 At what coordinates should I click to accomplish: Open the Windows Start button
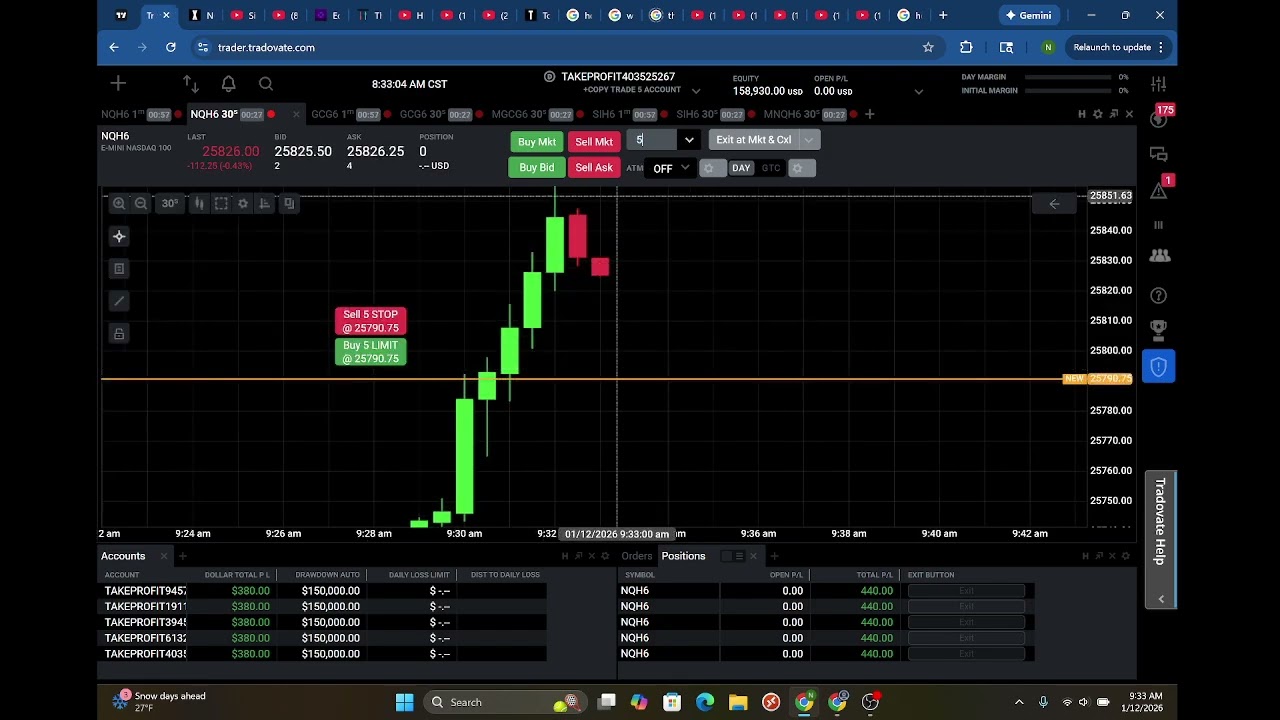[x=404, y=702]
